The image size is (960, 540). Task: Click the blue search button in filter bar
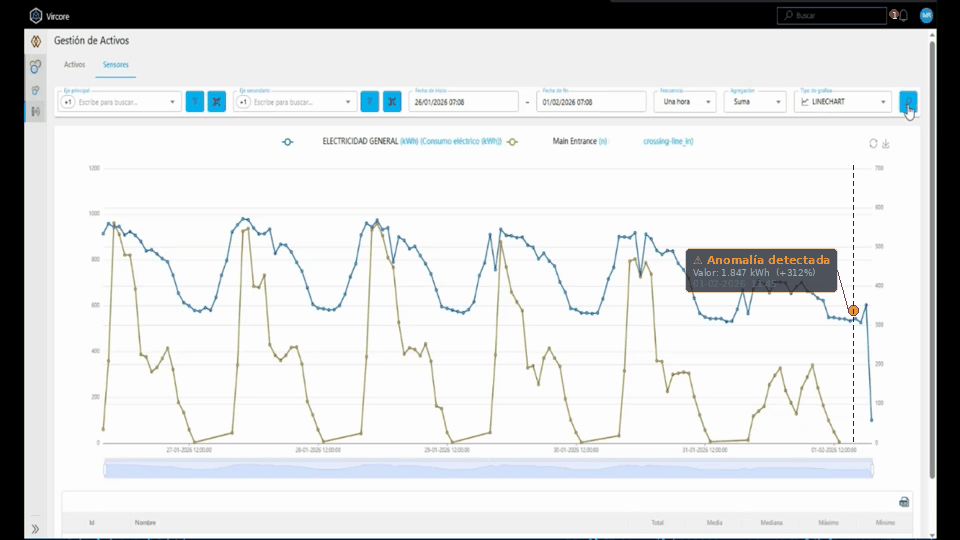(908, 102)
